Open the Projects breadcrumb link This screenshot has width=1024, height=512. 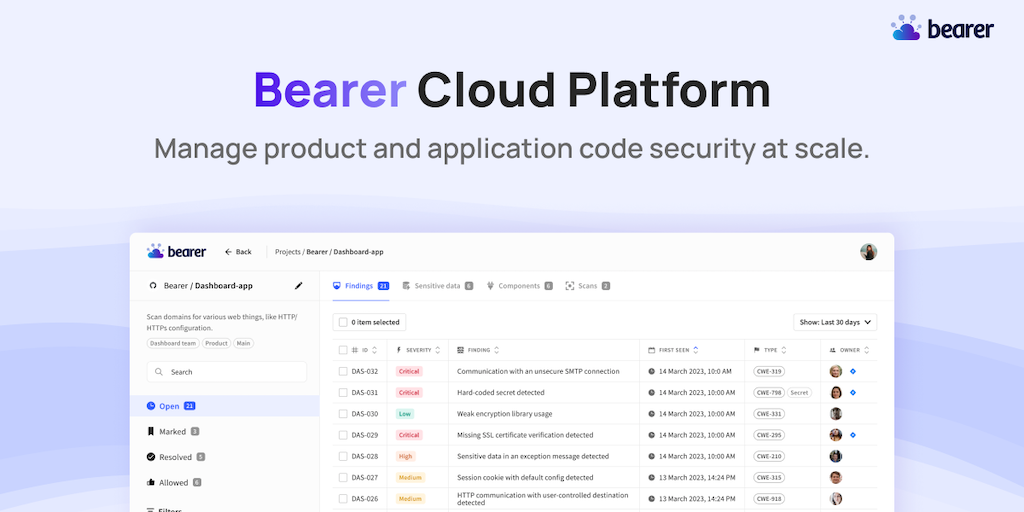288,252
